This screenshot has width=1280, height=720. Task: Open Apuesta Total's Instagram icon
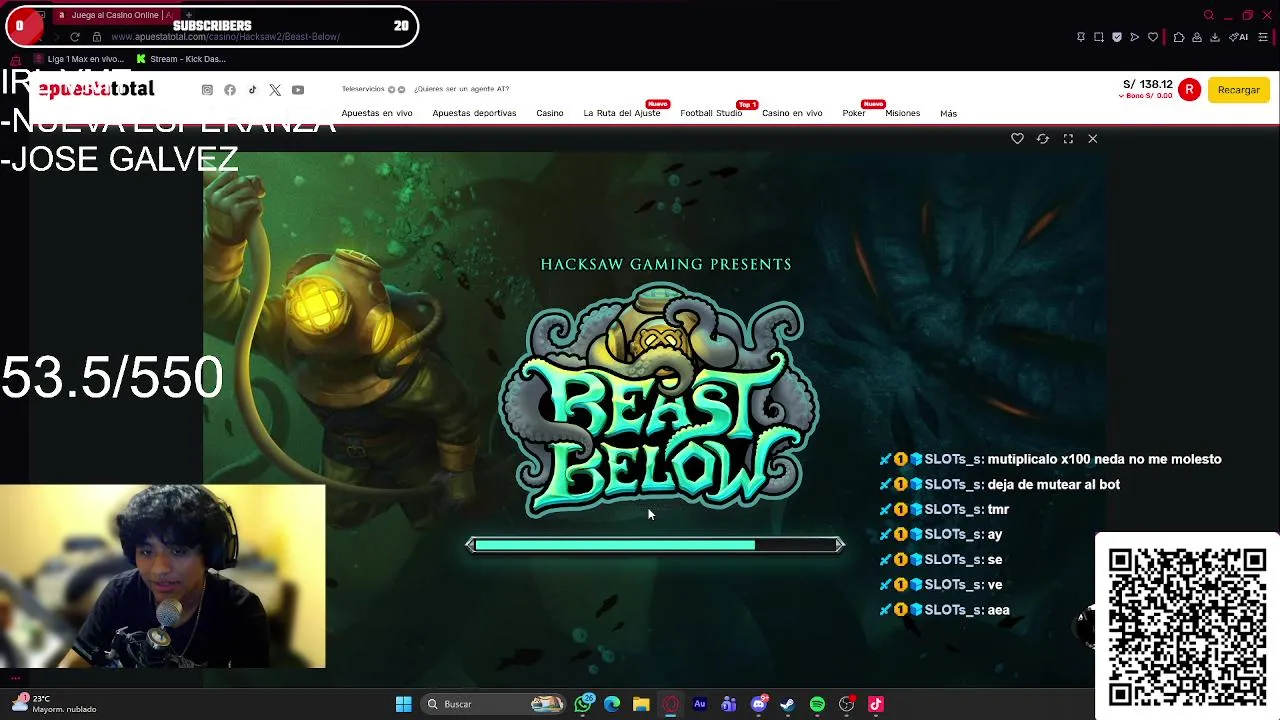(x=207, y=90)
